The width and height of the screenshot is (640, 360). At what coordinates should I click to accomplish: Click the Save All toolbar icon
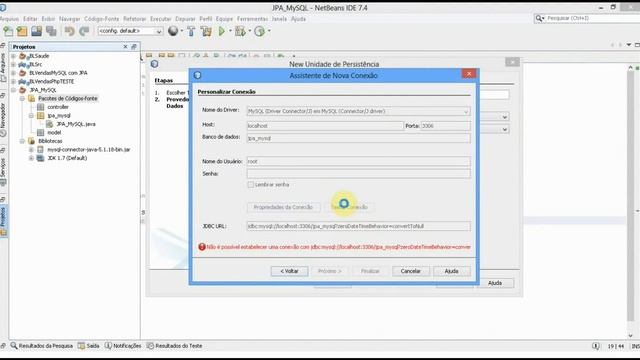coord(51,31)
